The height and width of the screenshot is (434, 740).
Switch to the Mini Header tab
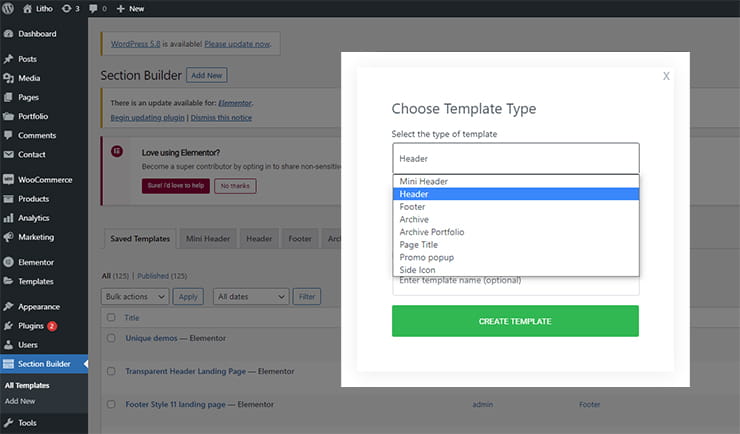point(208,239)
